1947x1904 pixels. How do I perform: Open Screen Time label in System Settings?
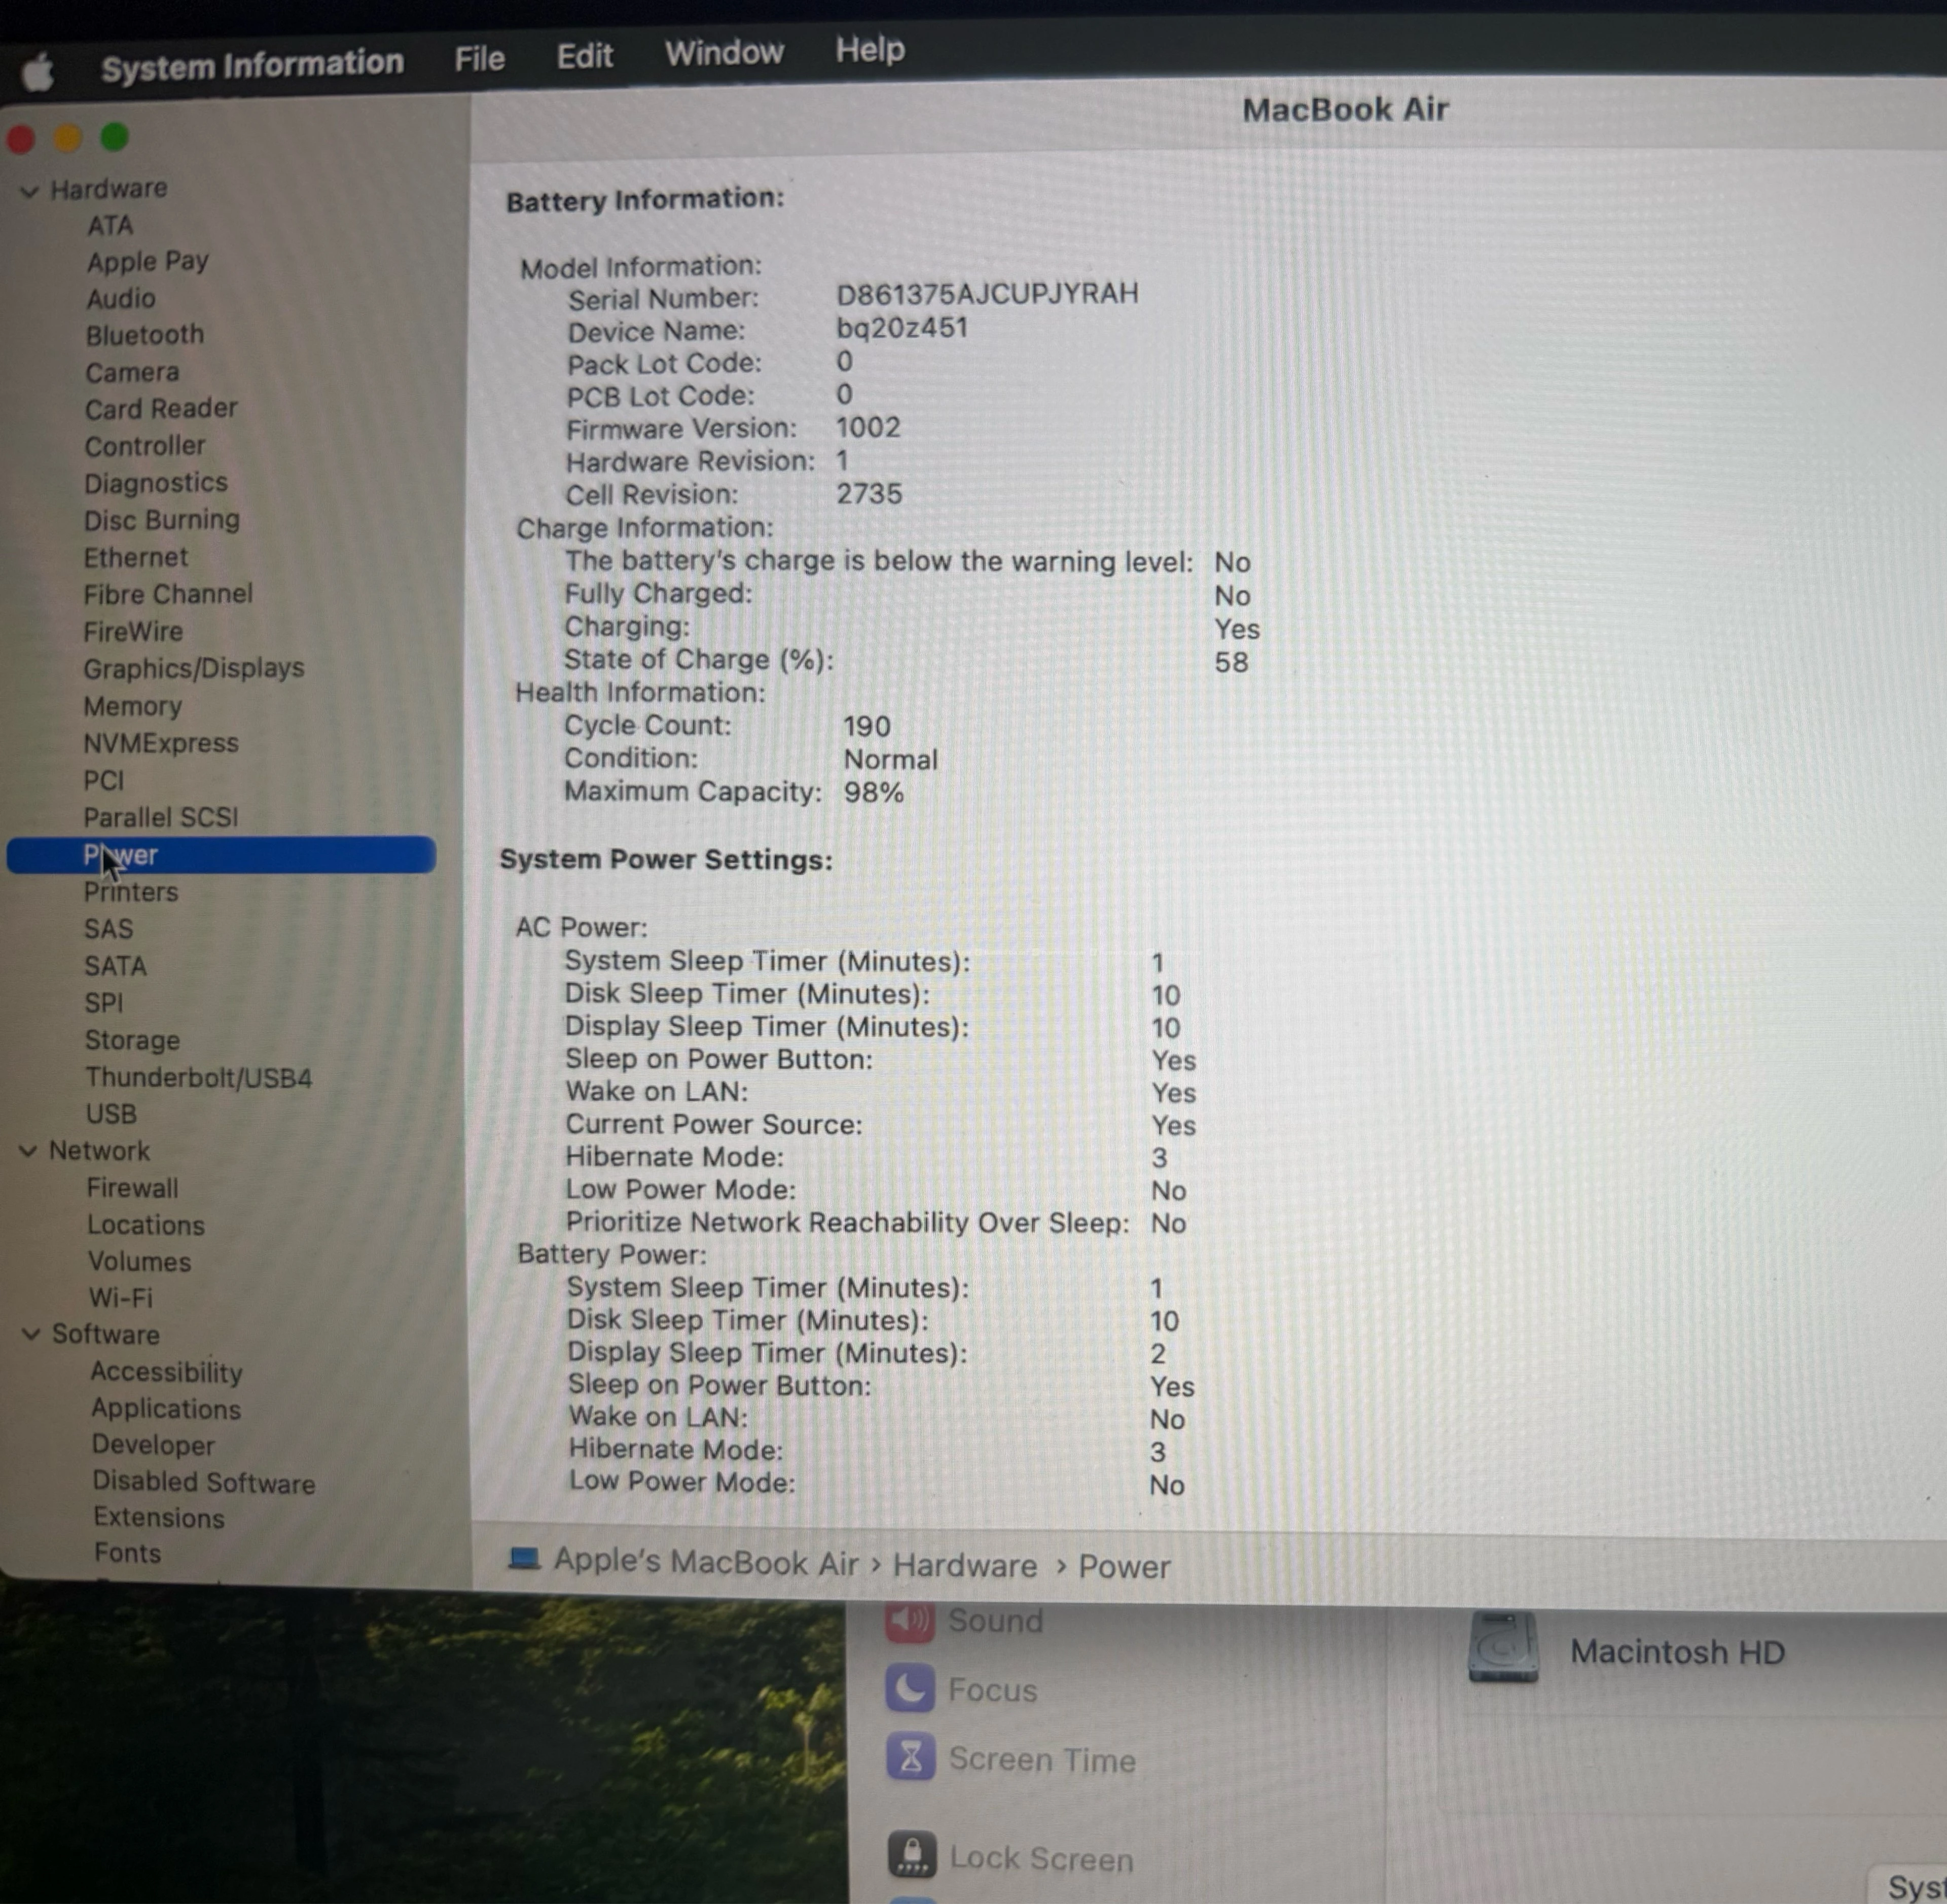[x=1042, y=1760]
